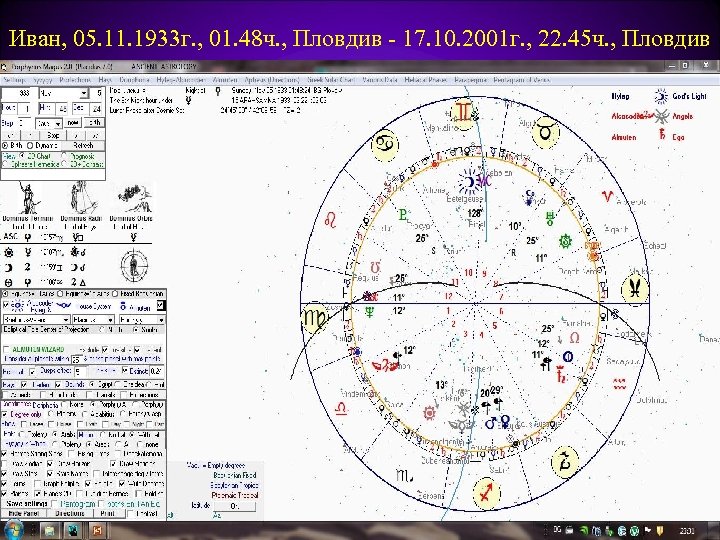Click the Directions button

click(x=70, y=514)
